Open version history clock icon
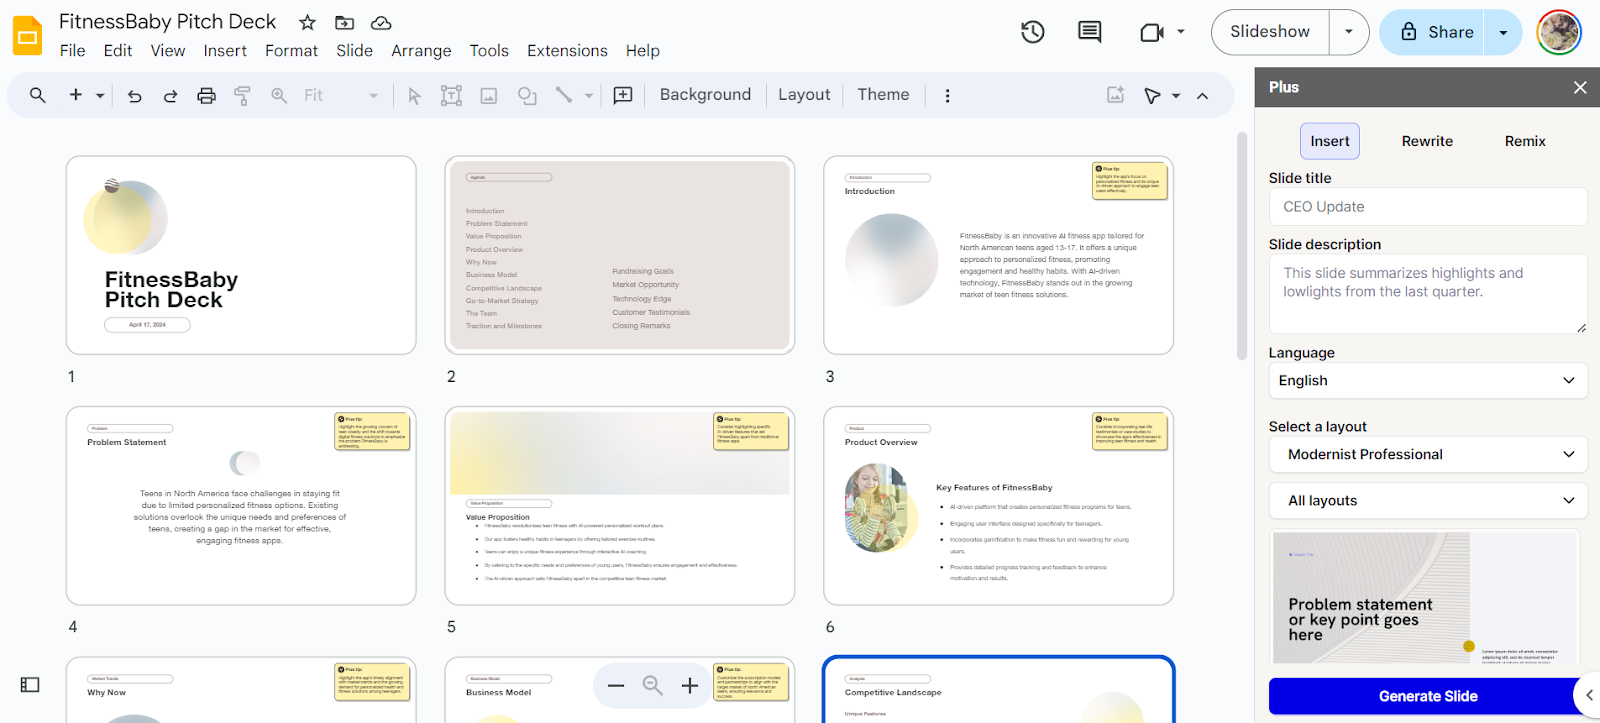The image size is (1600, 723). [1033, 32]
